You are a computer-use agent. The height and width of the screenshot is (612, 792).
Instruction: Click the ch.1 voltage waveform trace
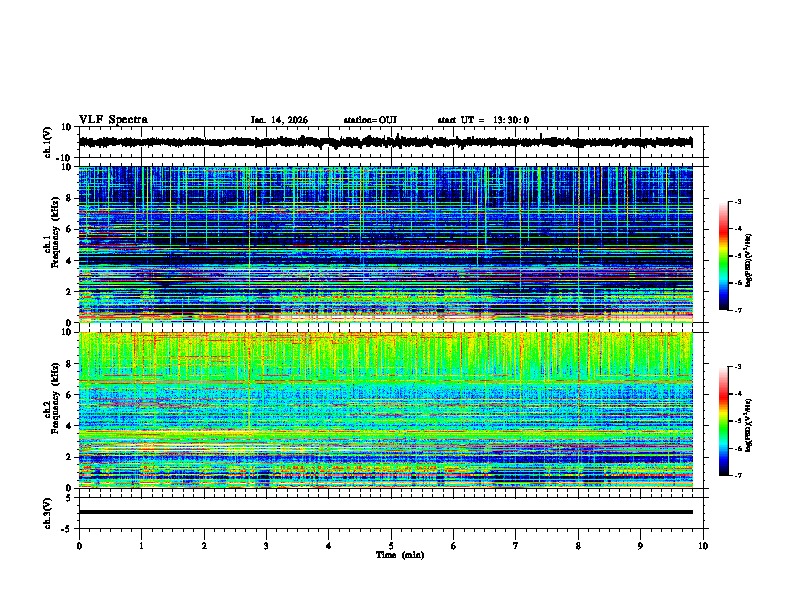tap(385, 142)
